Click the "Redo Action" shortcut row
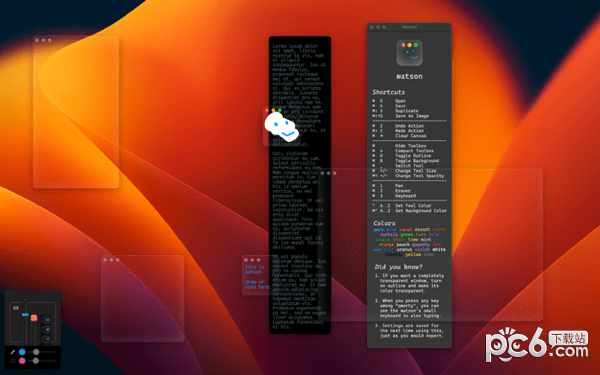 (398, 131)
